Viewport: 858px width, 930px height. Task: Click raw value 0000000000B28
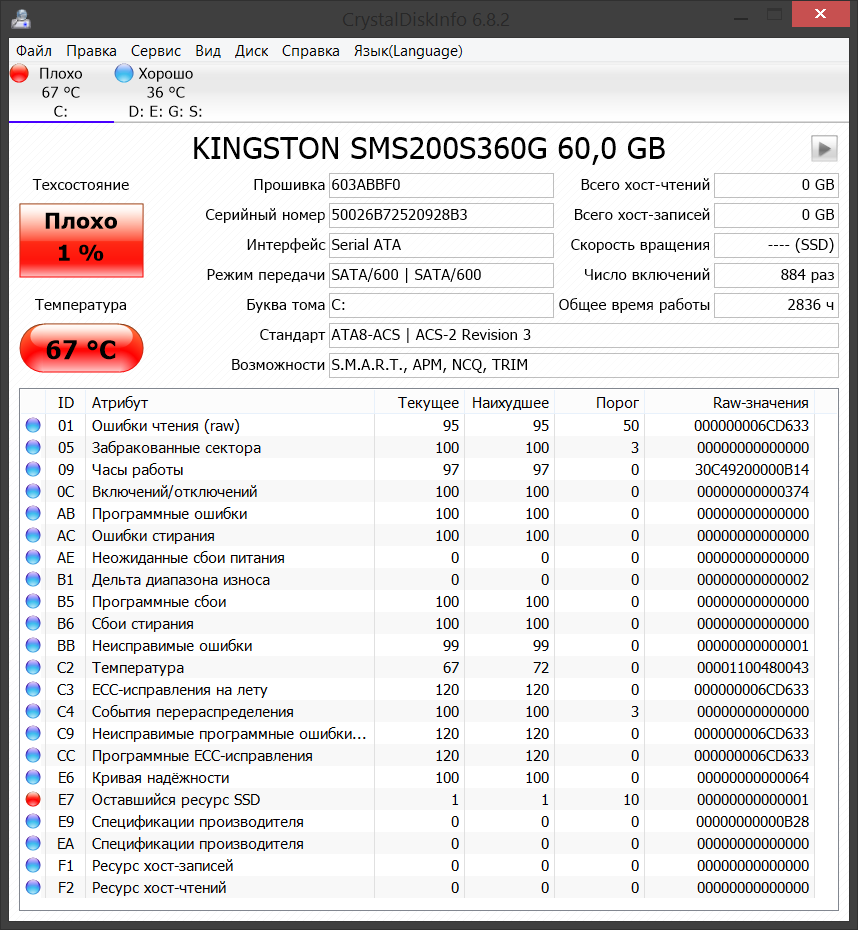click(x=752, y=822)
